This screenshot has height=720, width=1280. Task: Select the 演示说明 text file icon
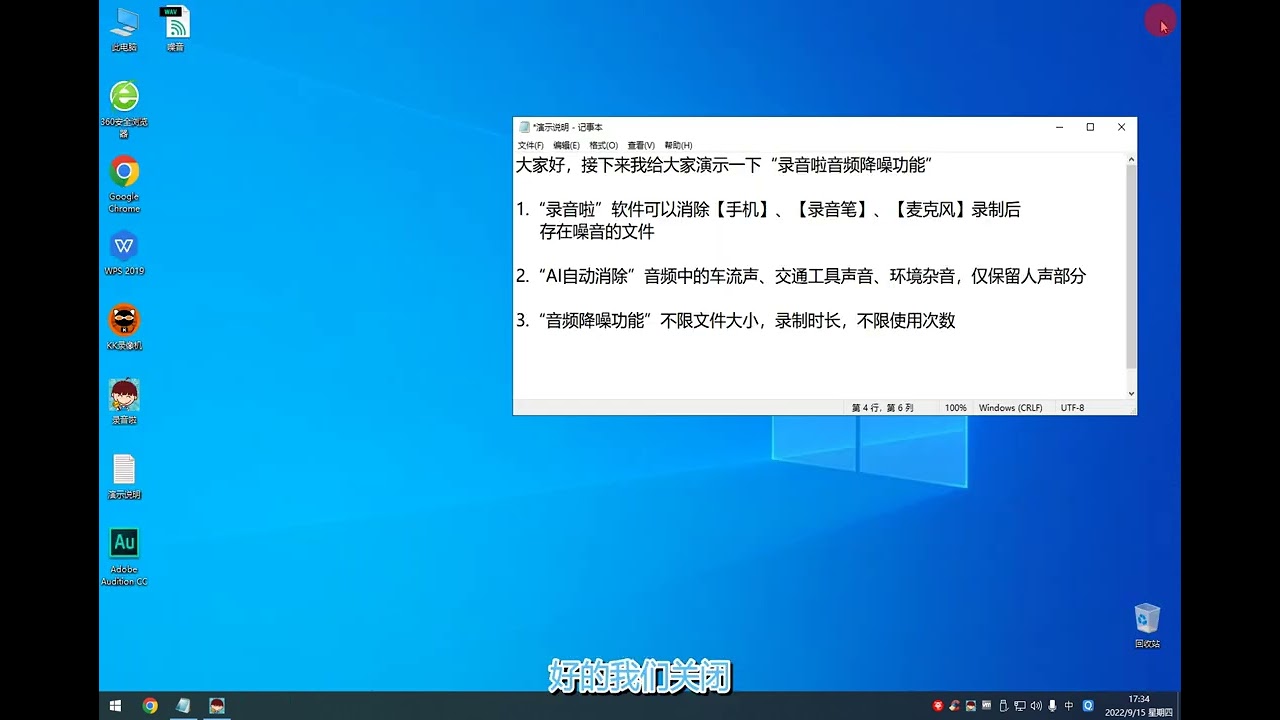(x=124, y=476)
